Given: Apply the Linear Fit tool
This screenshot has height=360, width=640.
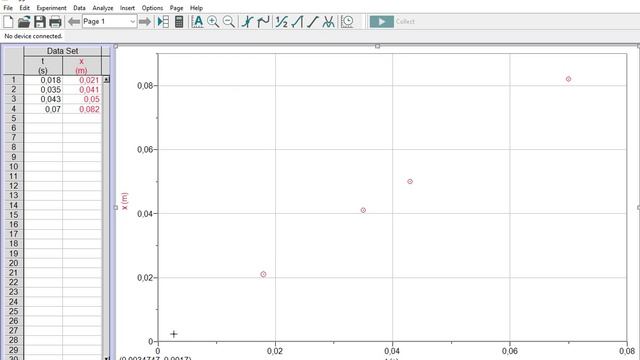Looking at the screenshot, I should point(313,22).
